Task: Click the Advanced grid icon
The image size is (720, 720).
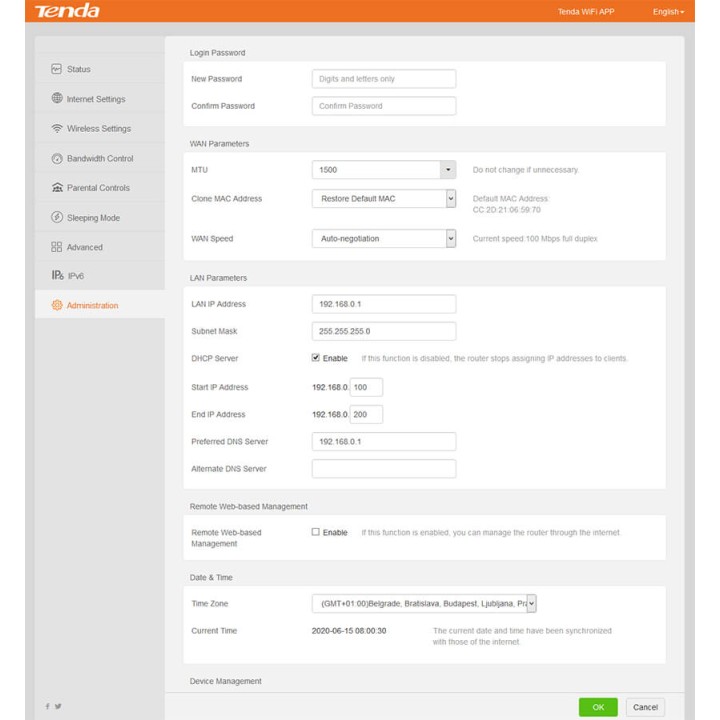Action: [x=56, y=247]
